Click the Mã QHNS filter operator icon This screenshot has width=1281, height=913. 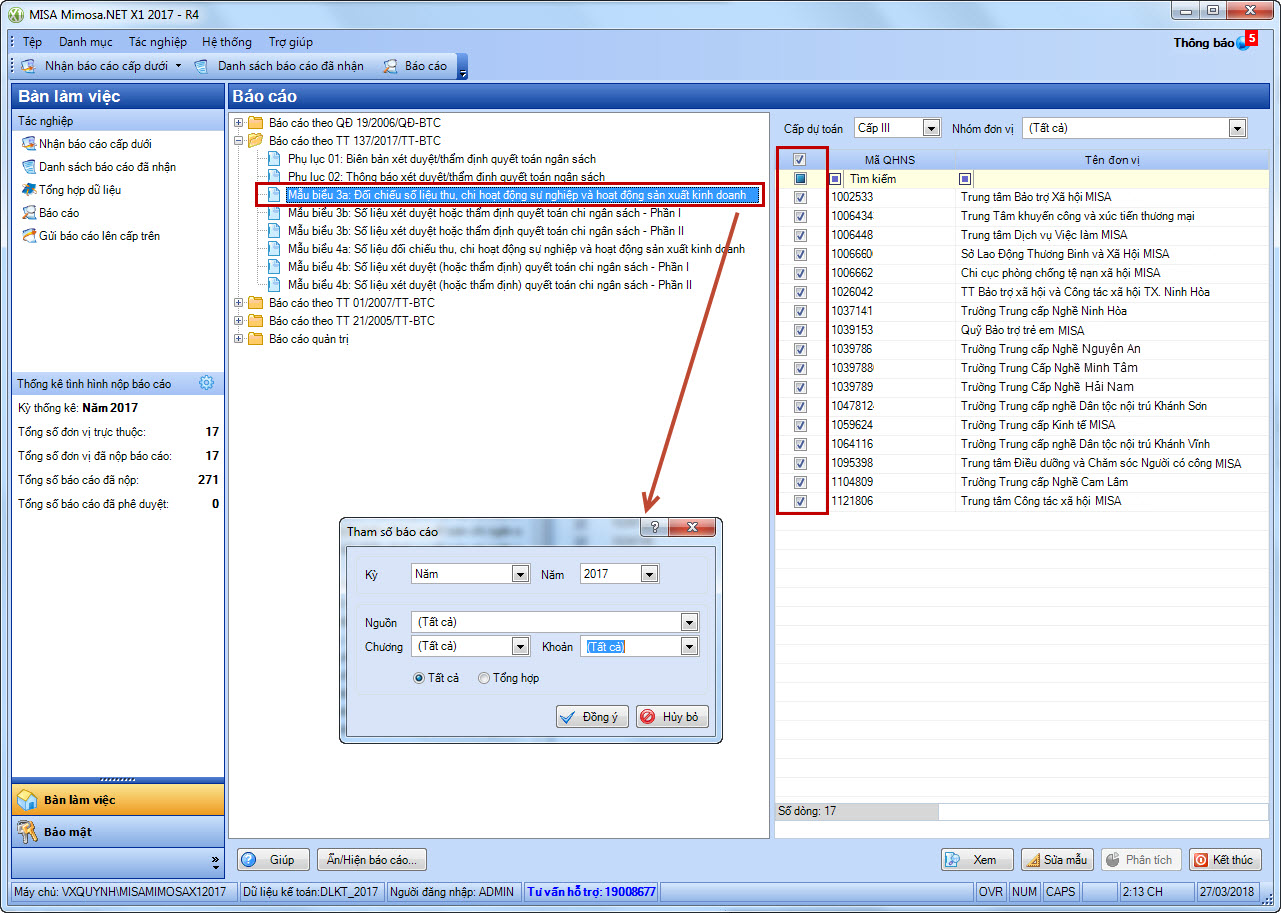pos(836,178)
